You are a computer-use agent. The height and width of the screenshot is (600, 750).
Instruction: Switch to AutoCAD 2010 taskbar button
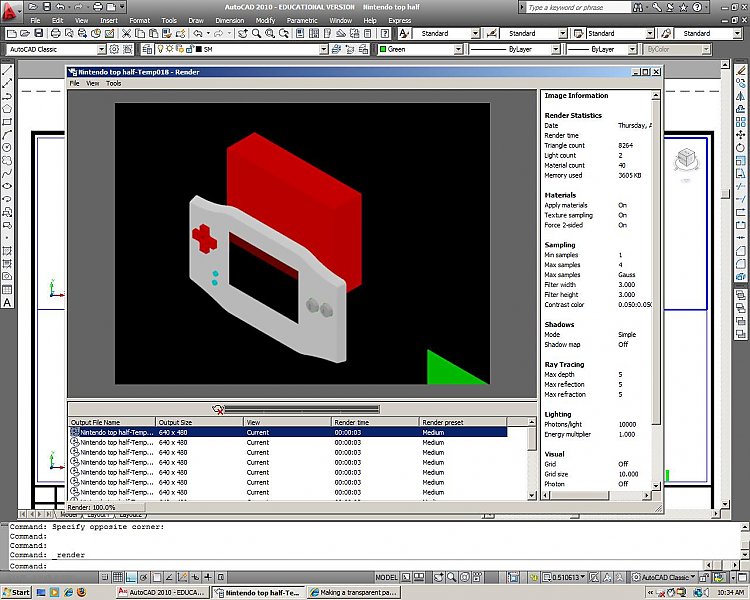pos(162,592)
